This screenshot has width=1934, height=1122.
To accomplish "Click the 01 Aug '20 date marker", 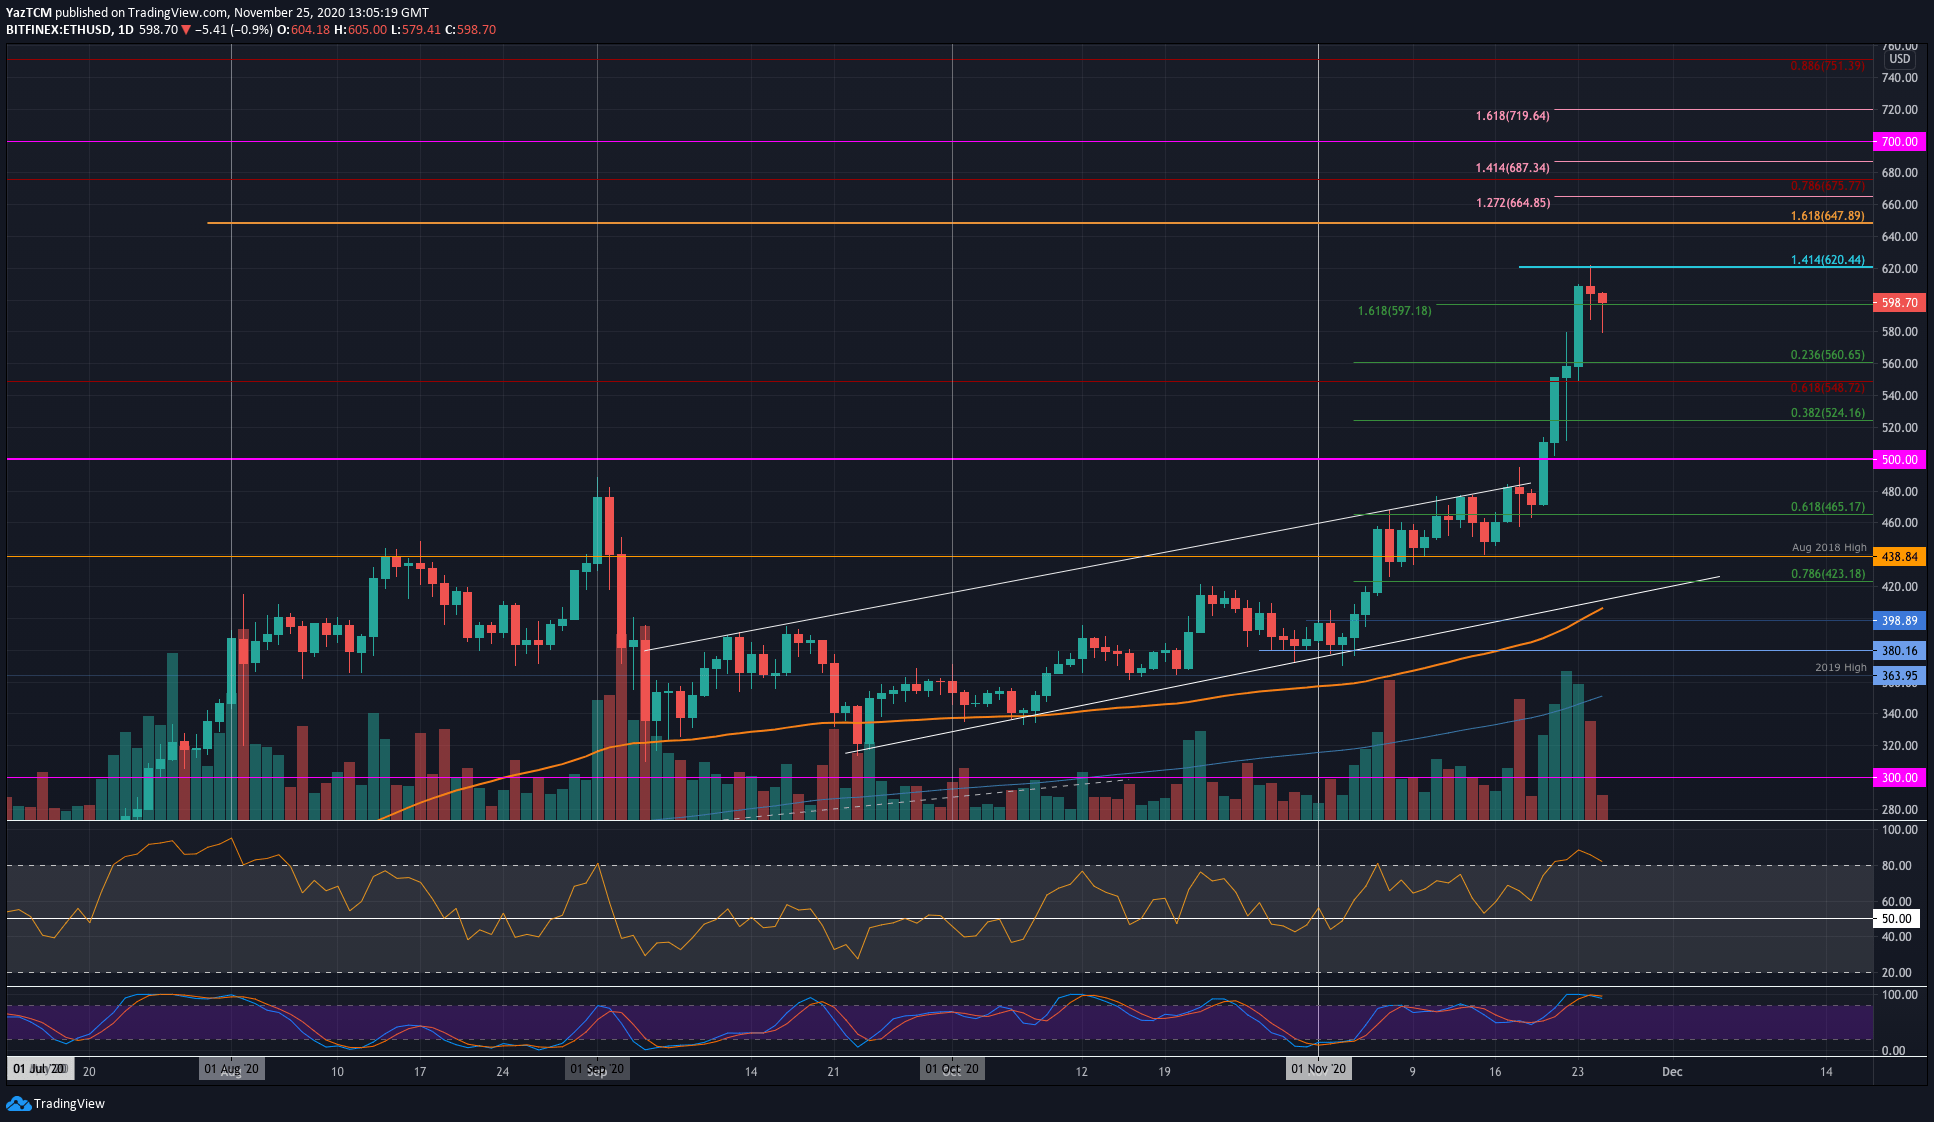I will pos(231,1069).
